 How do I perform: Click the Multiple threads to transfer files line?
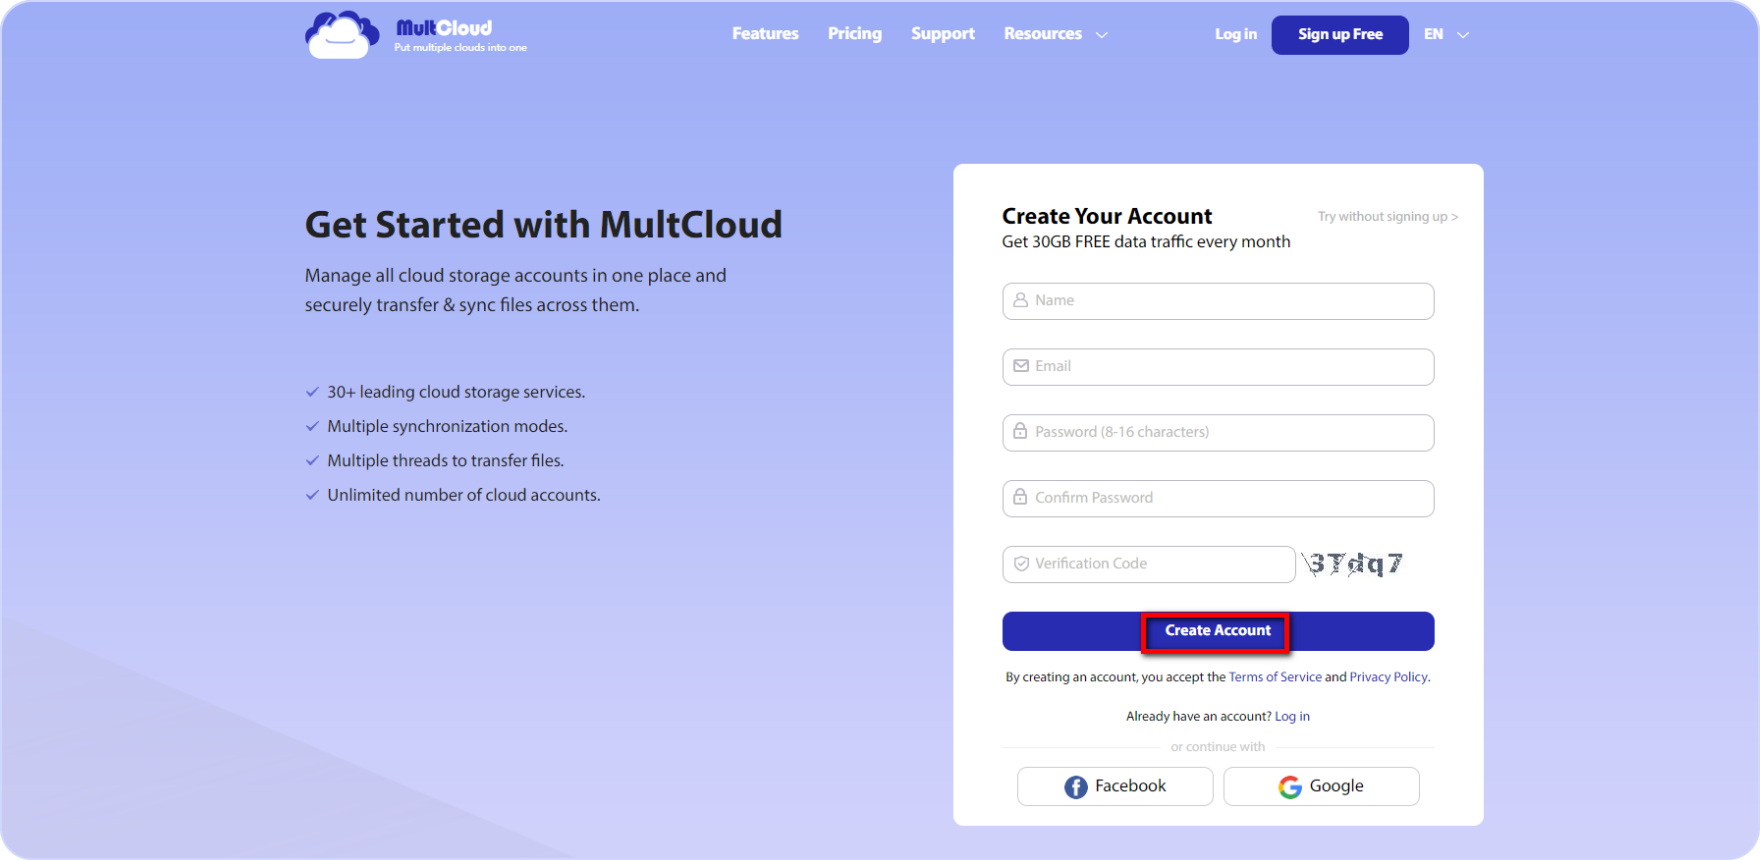[x=445, y=461]
